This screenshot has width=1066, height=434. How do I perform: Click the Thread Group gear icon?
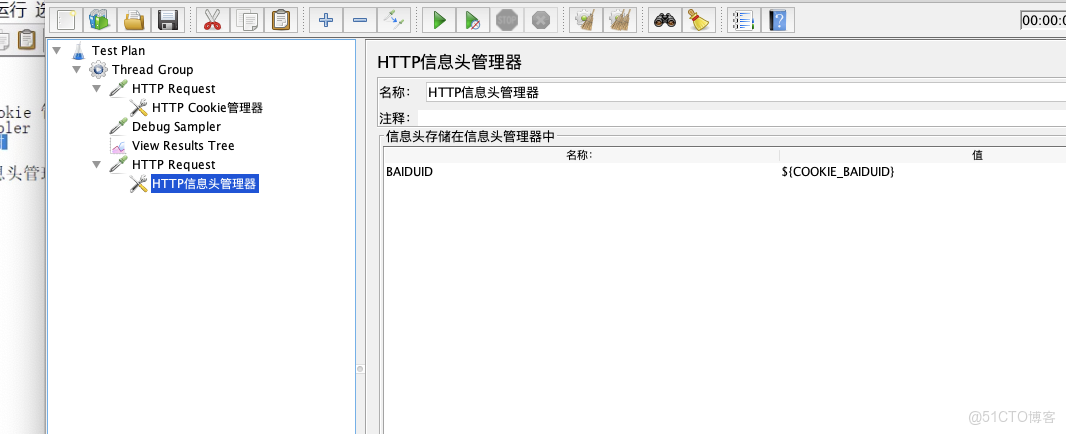click(99, 69)
